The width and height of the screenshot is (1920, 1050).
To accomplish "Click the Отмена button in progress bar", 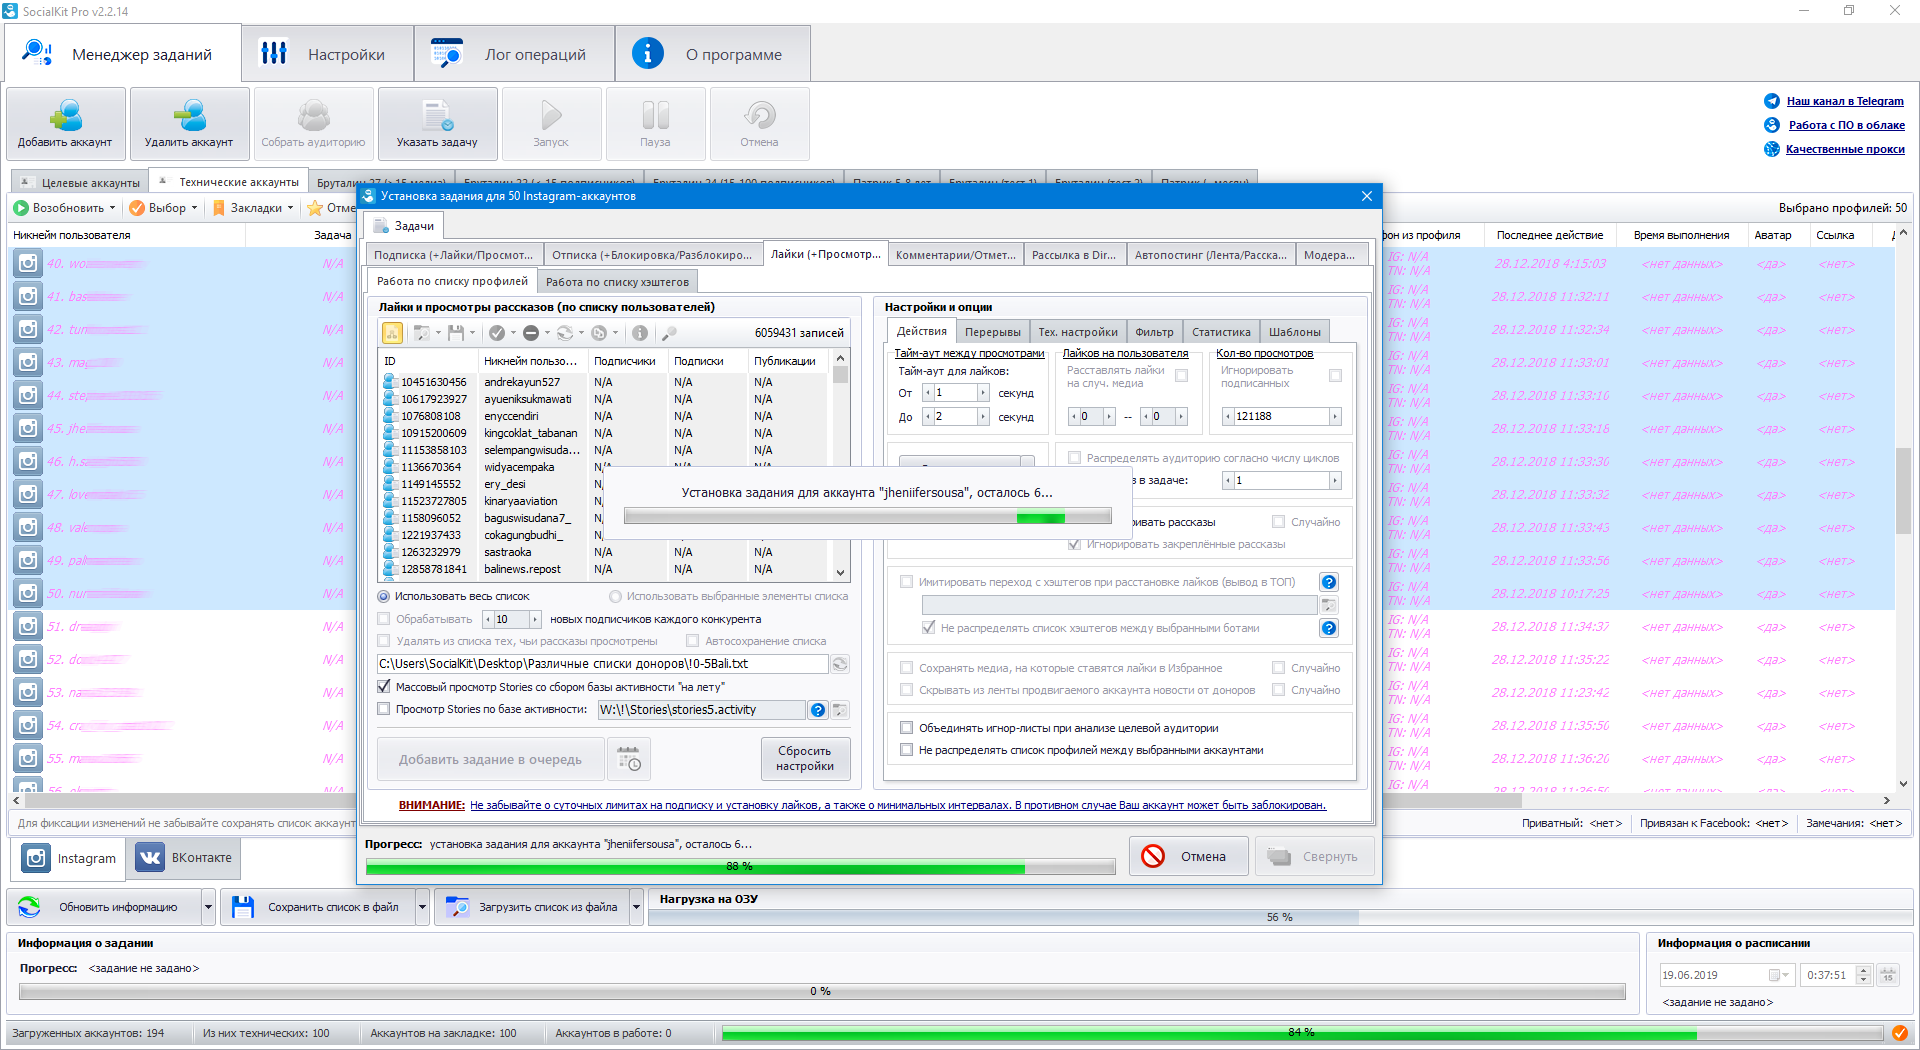I will tap(1188, 856).
